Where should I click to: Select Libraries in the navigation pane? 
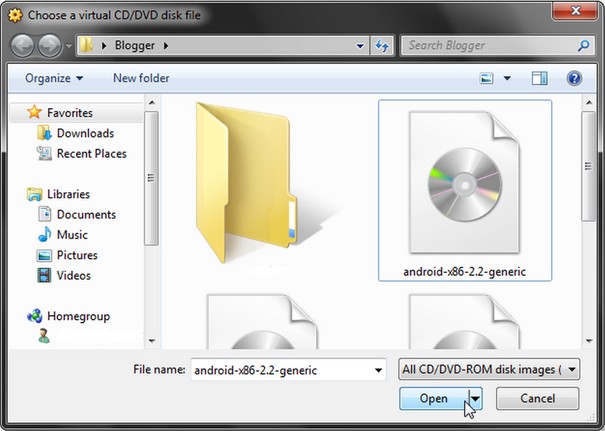click(68, 194)
